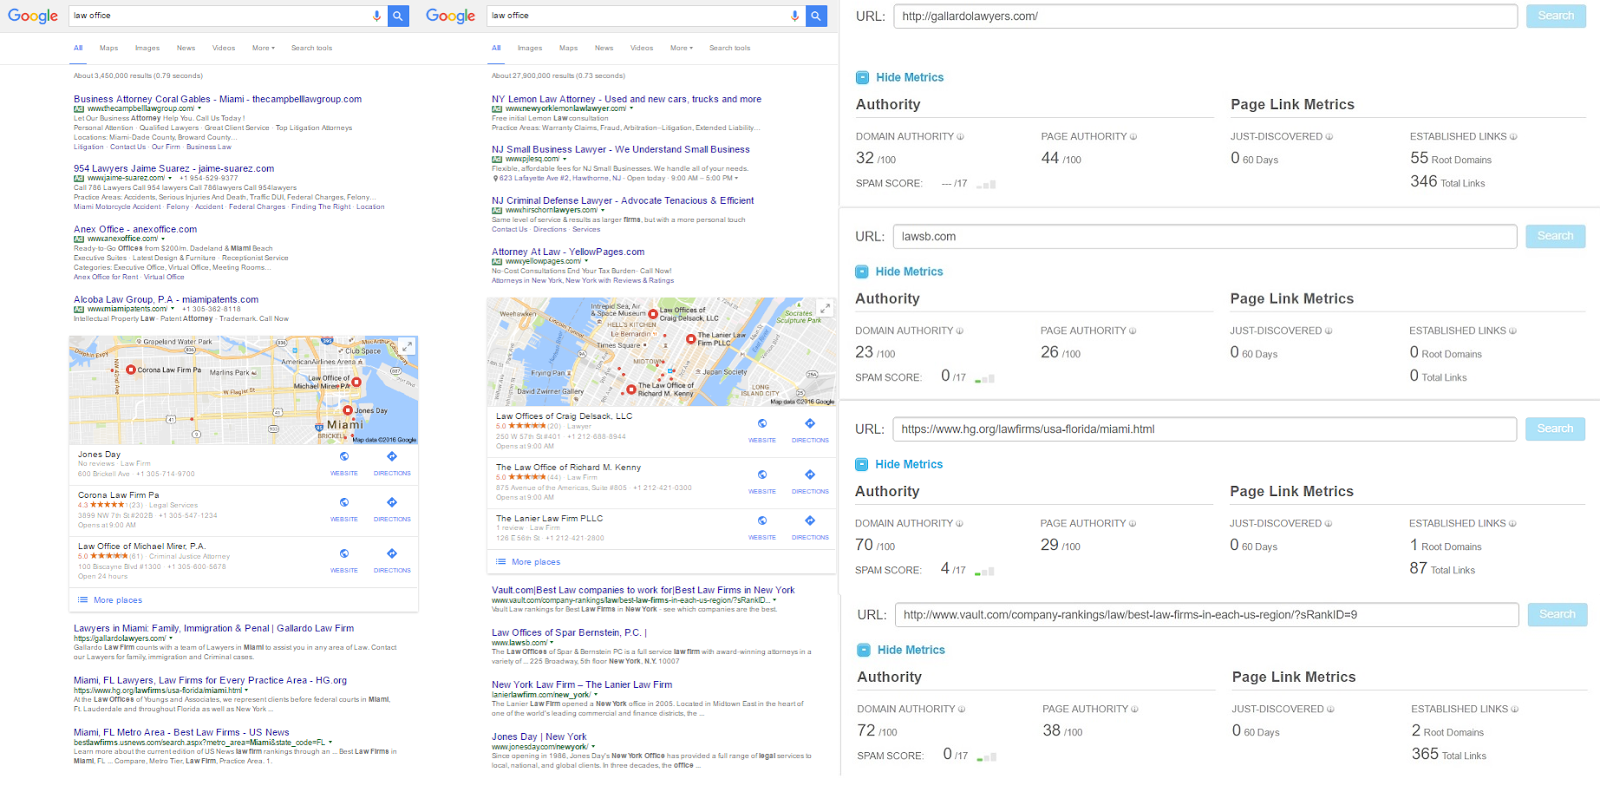Open website icon for Law Offices of Craig Delsack
The width and height of the screenshot is (1600, 792).
point(762,424)
